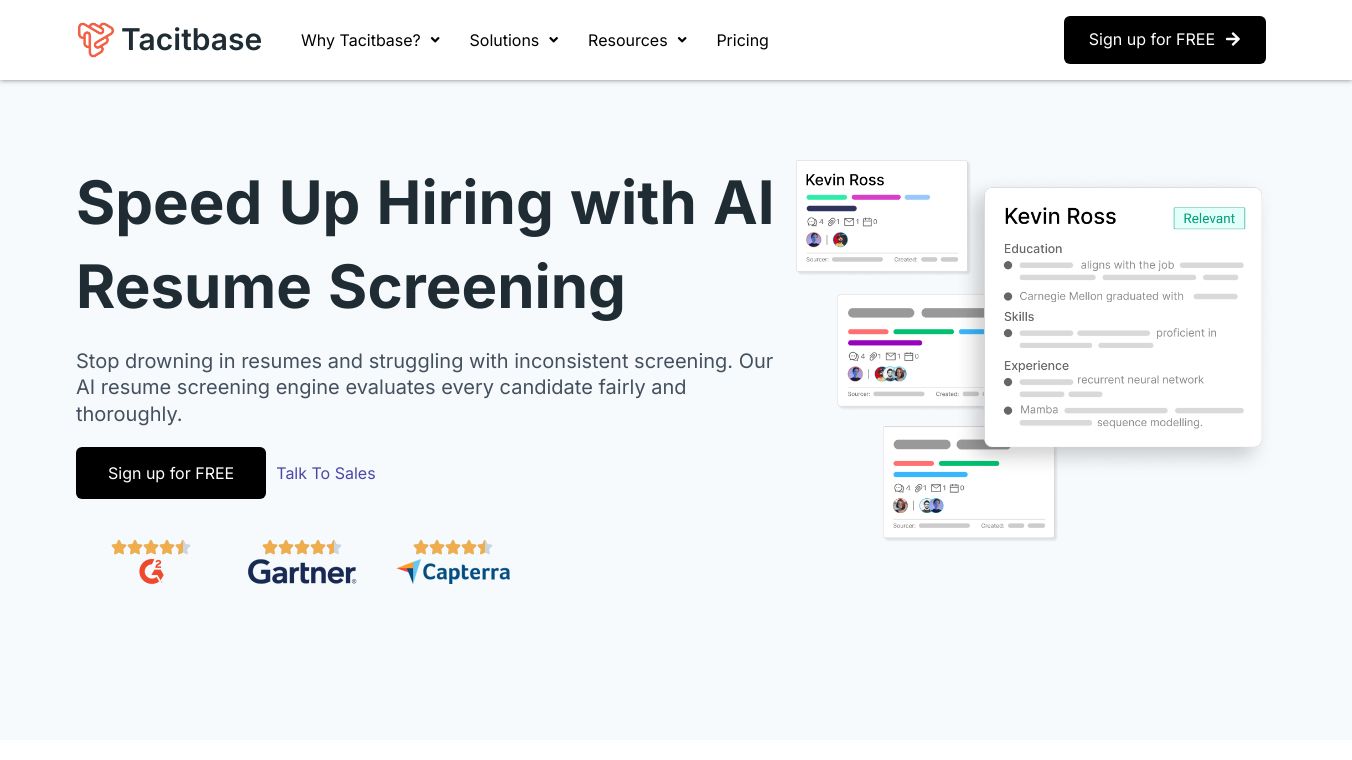Screen dimensions: 1352x760
Task: Open the Solutions dropdown menu
Action: [x=514, y=40]
